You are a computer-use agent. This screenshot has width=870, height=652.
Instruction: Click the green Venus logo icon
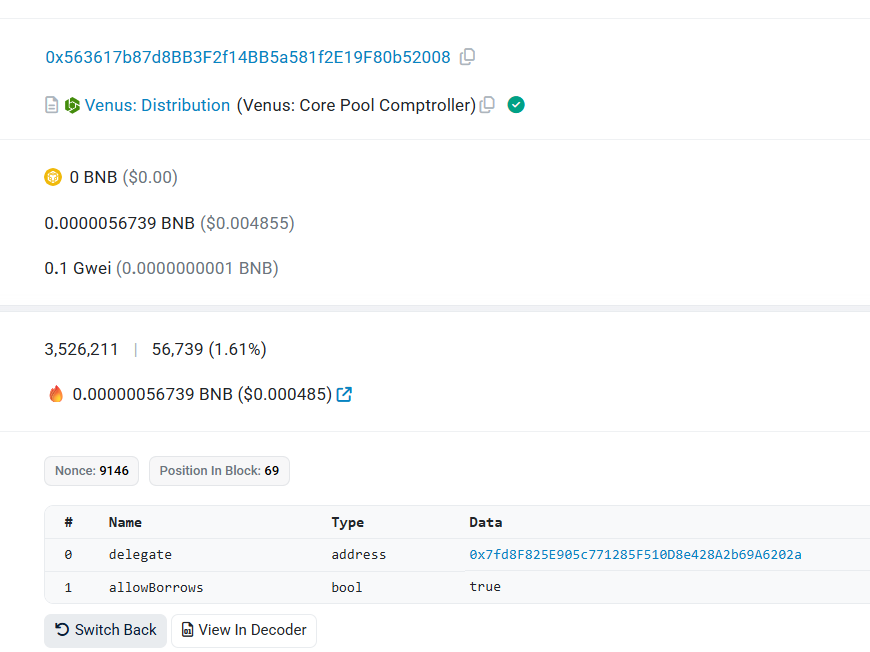[x=72, y=105]
